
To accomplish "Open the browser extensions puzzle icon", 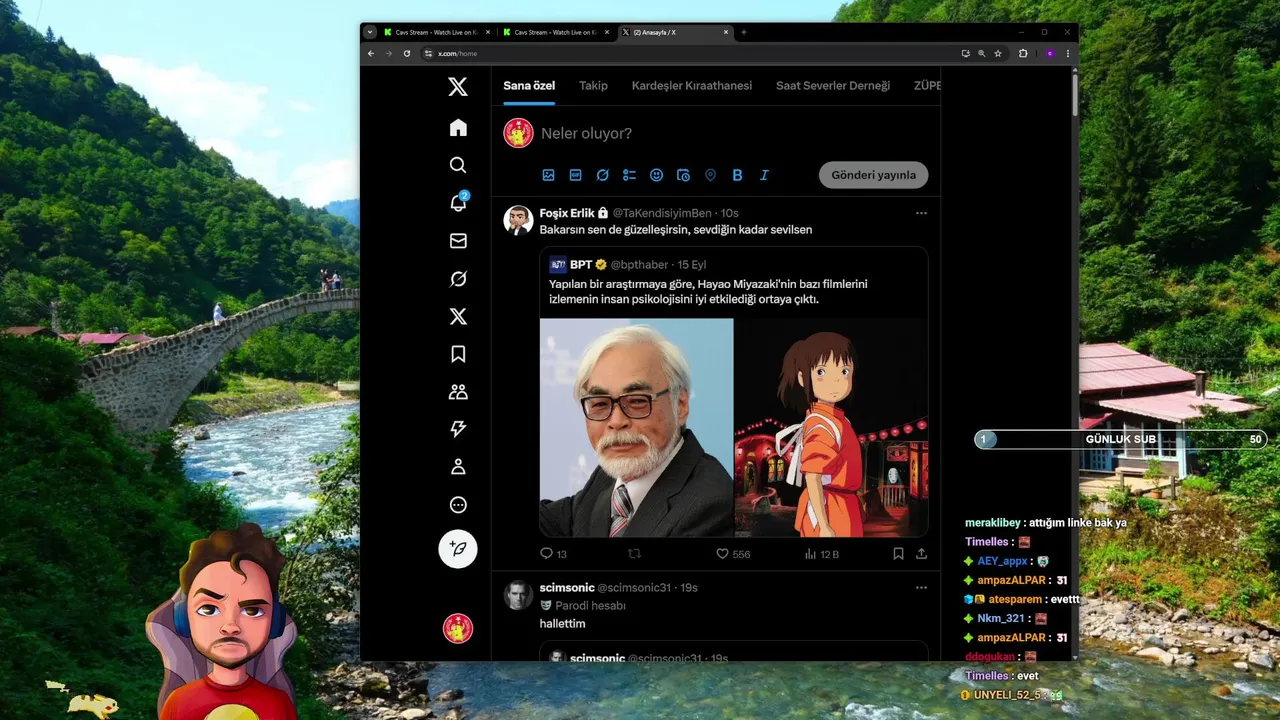I will tap(1023, 53).
